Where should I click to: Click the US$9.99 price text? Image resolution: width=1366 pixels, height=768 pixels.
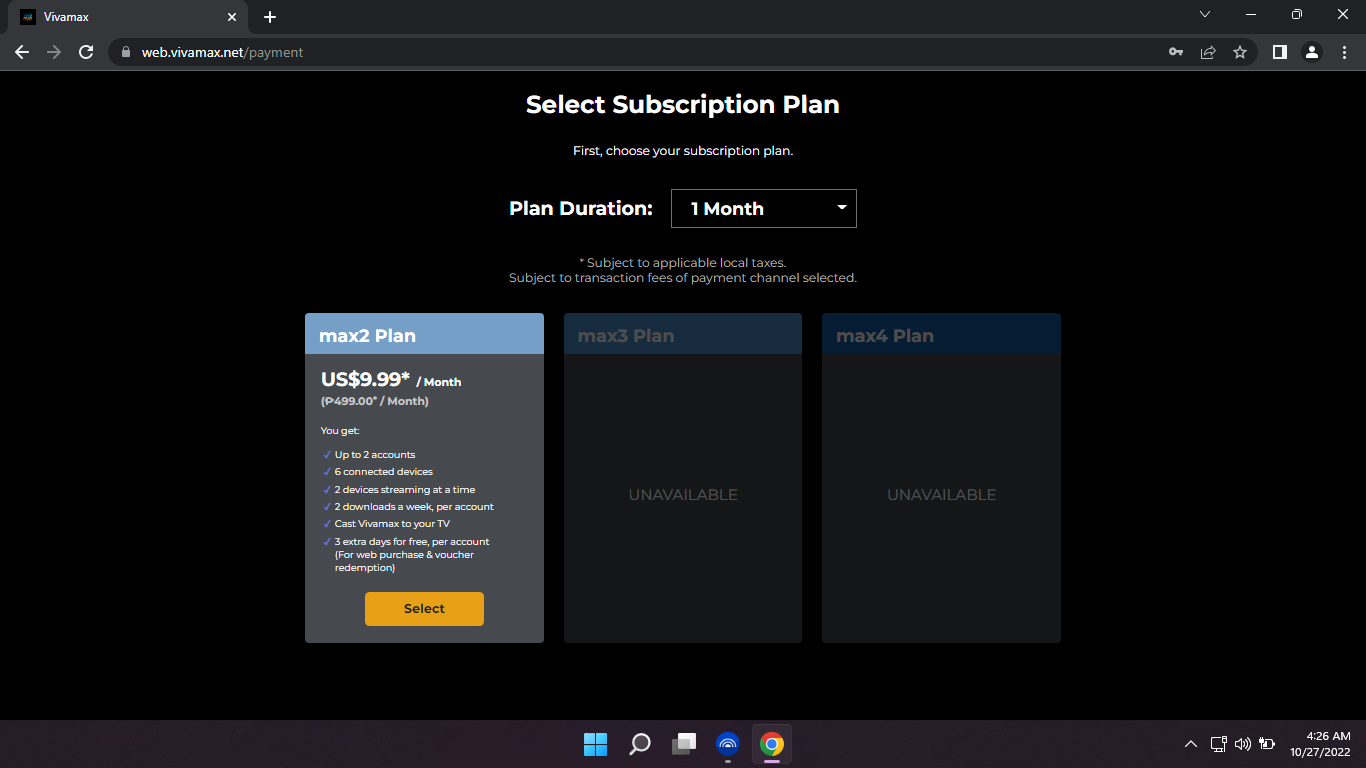coord(366,379)
